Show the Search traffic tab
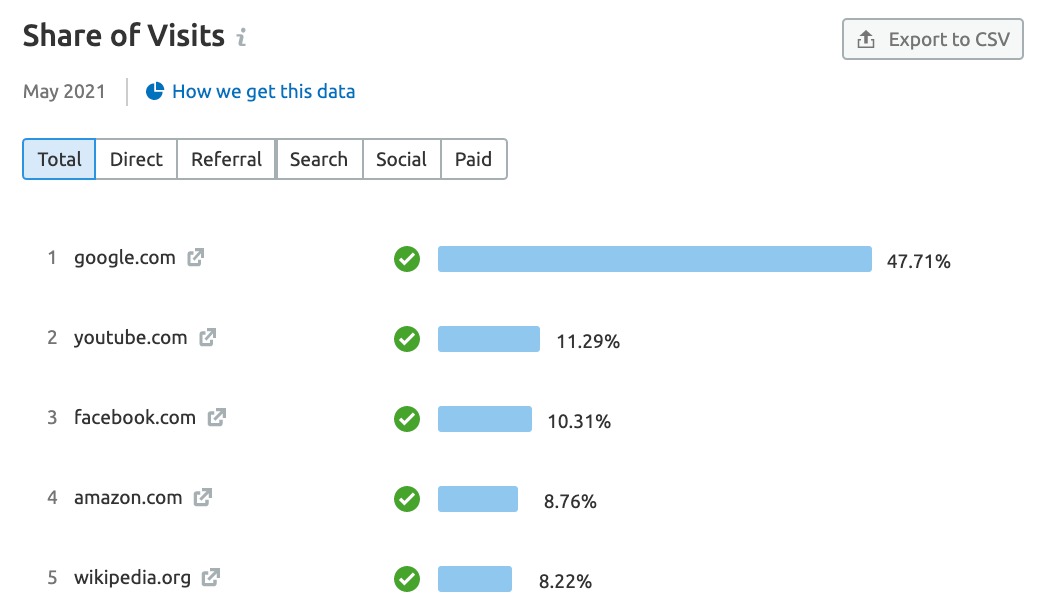1054x602 pixels. click(x=318, y=159)
